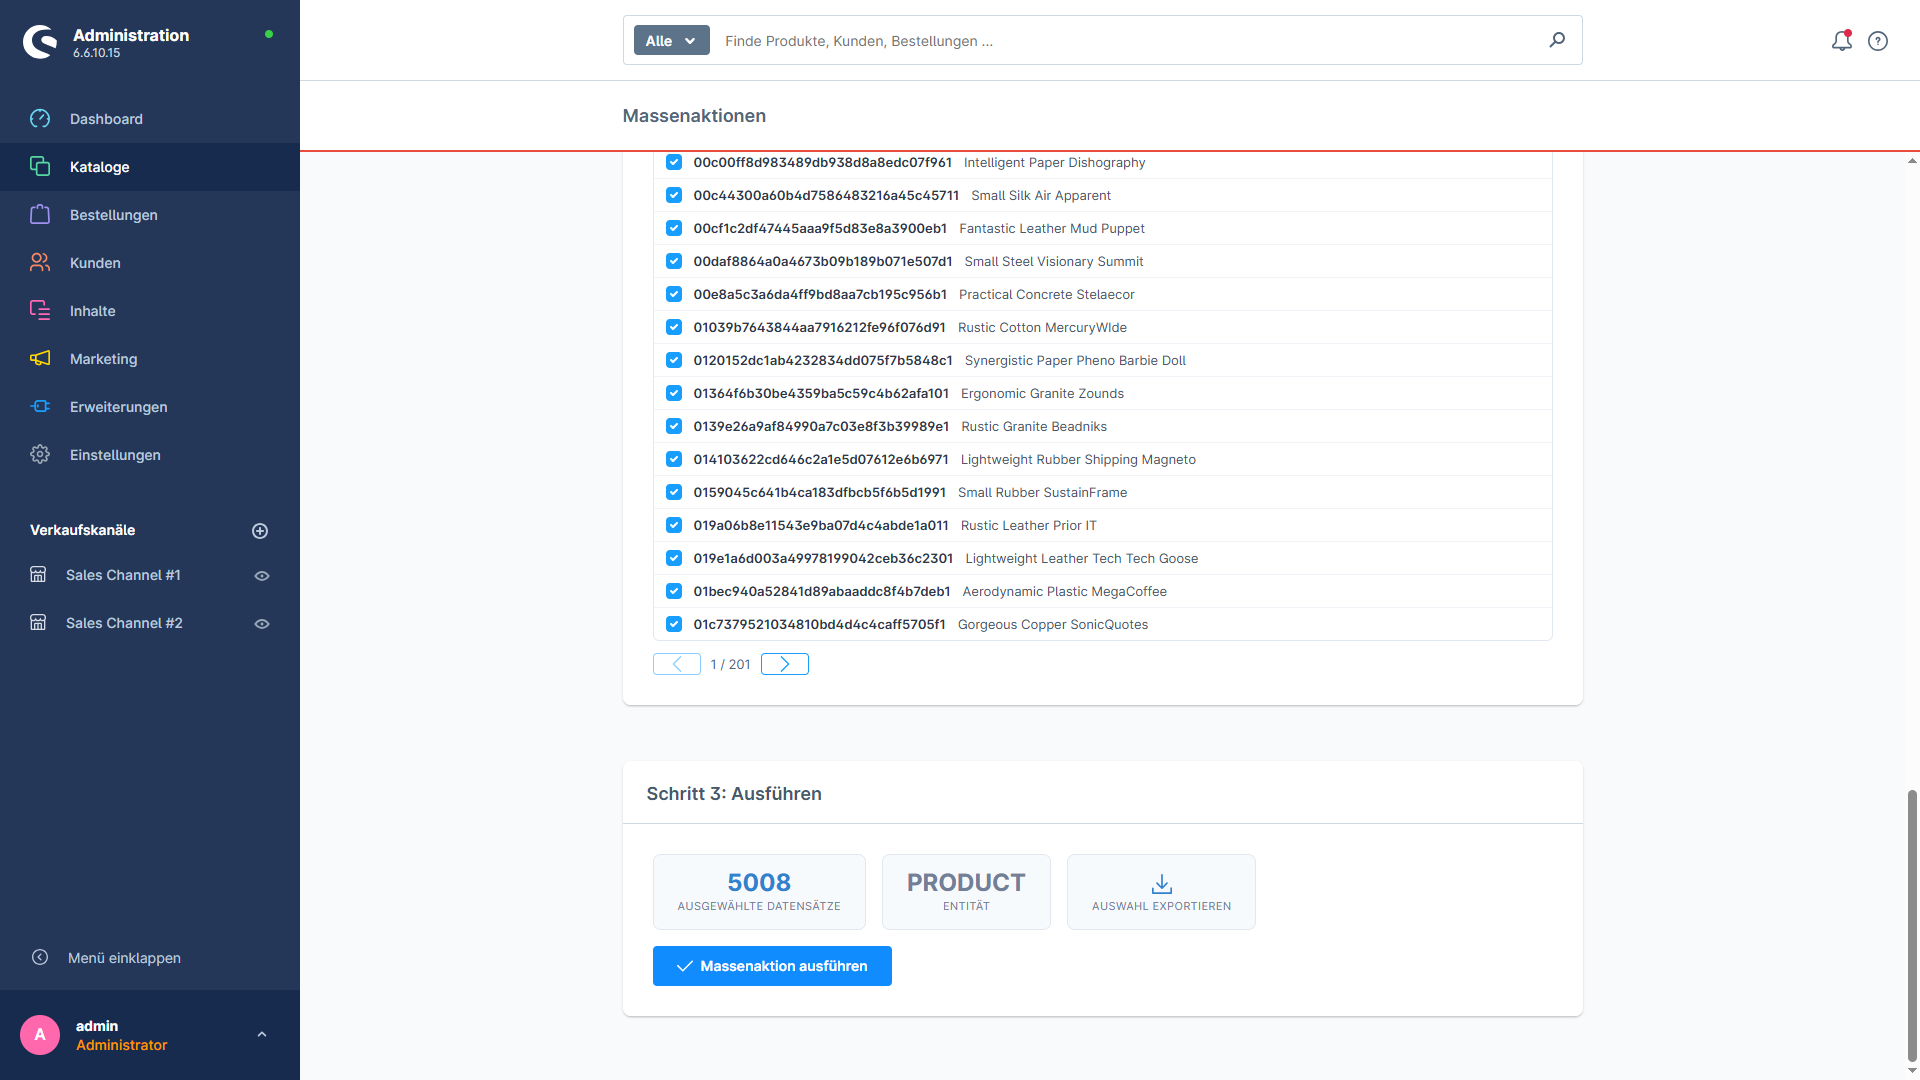Uncheck Rustic Cotton MercuryWIde checkbox
This screenshot has width=1920, height=1080.
(x=674, y=327)
